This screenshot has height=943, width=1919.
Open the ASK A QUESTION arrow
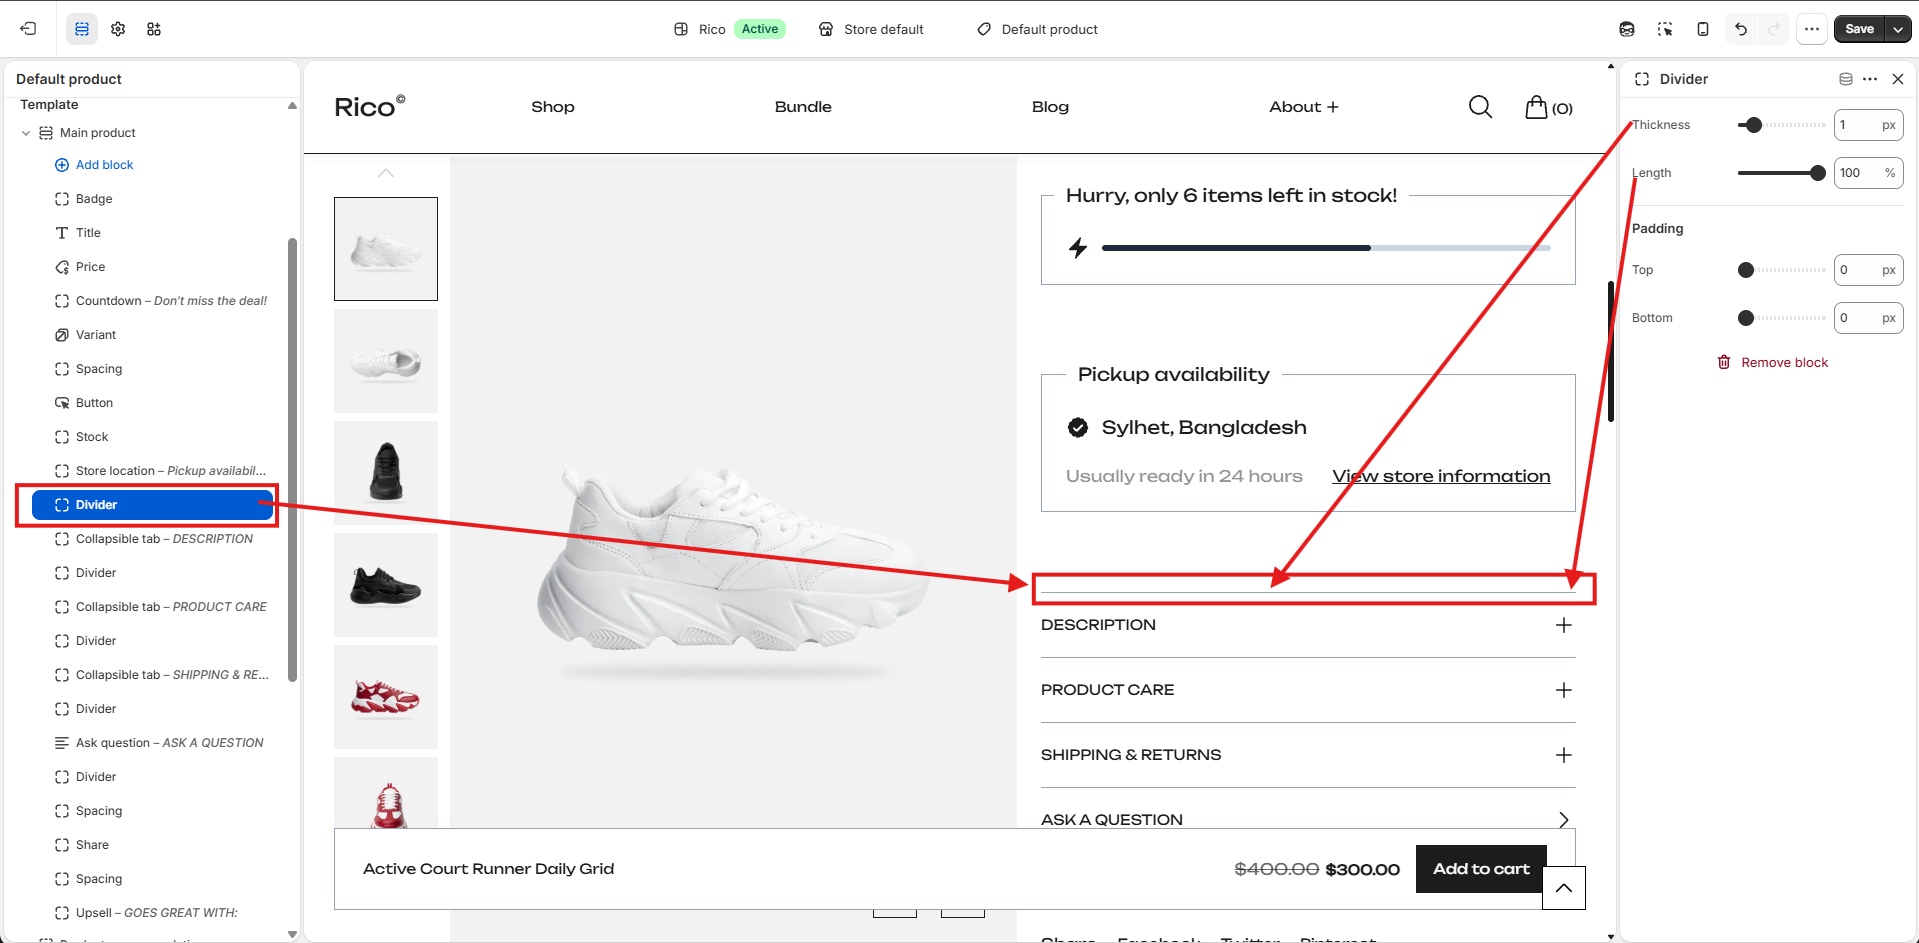1564,820
